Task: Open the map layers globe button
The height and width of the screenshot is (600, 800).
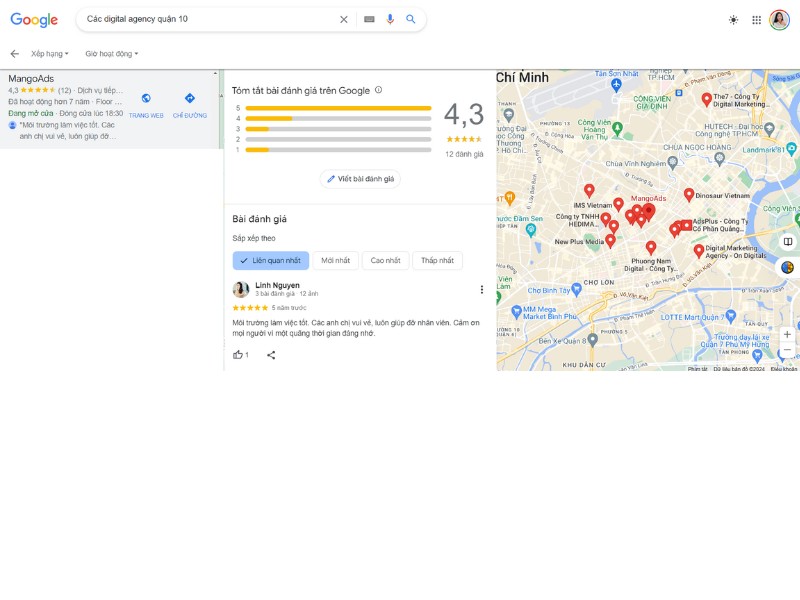Action: coord(787,267)
